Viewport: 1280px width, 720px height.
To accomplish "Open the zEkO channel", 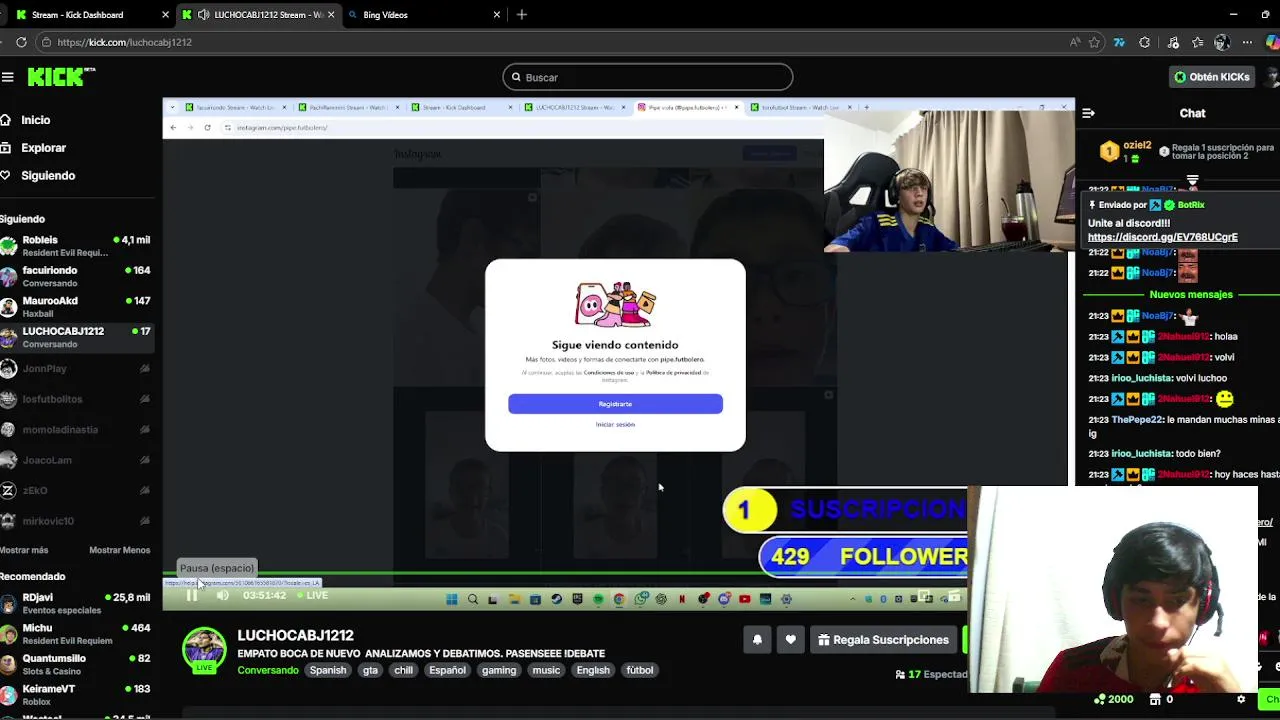I will point(77,491).
